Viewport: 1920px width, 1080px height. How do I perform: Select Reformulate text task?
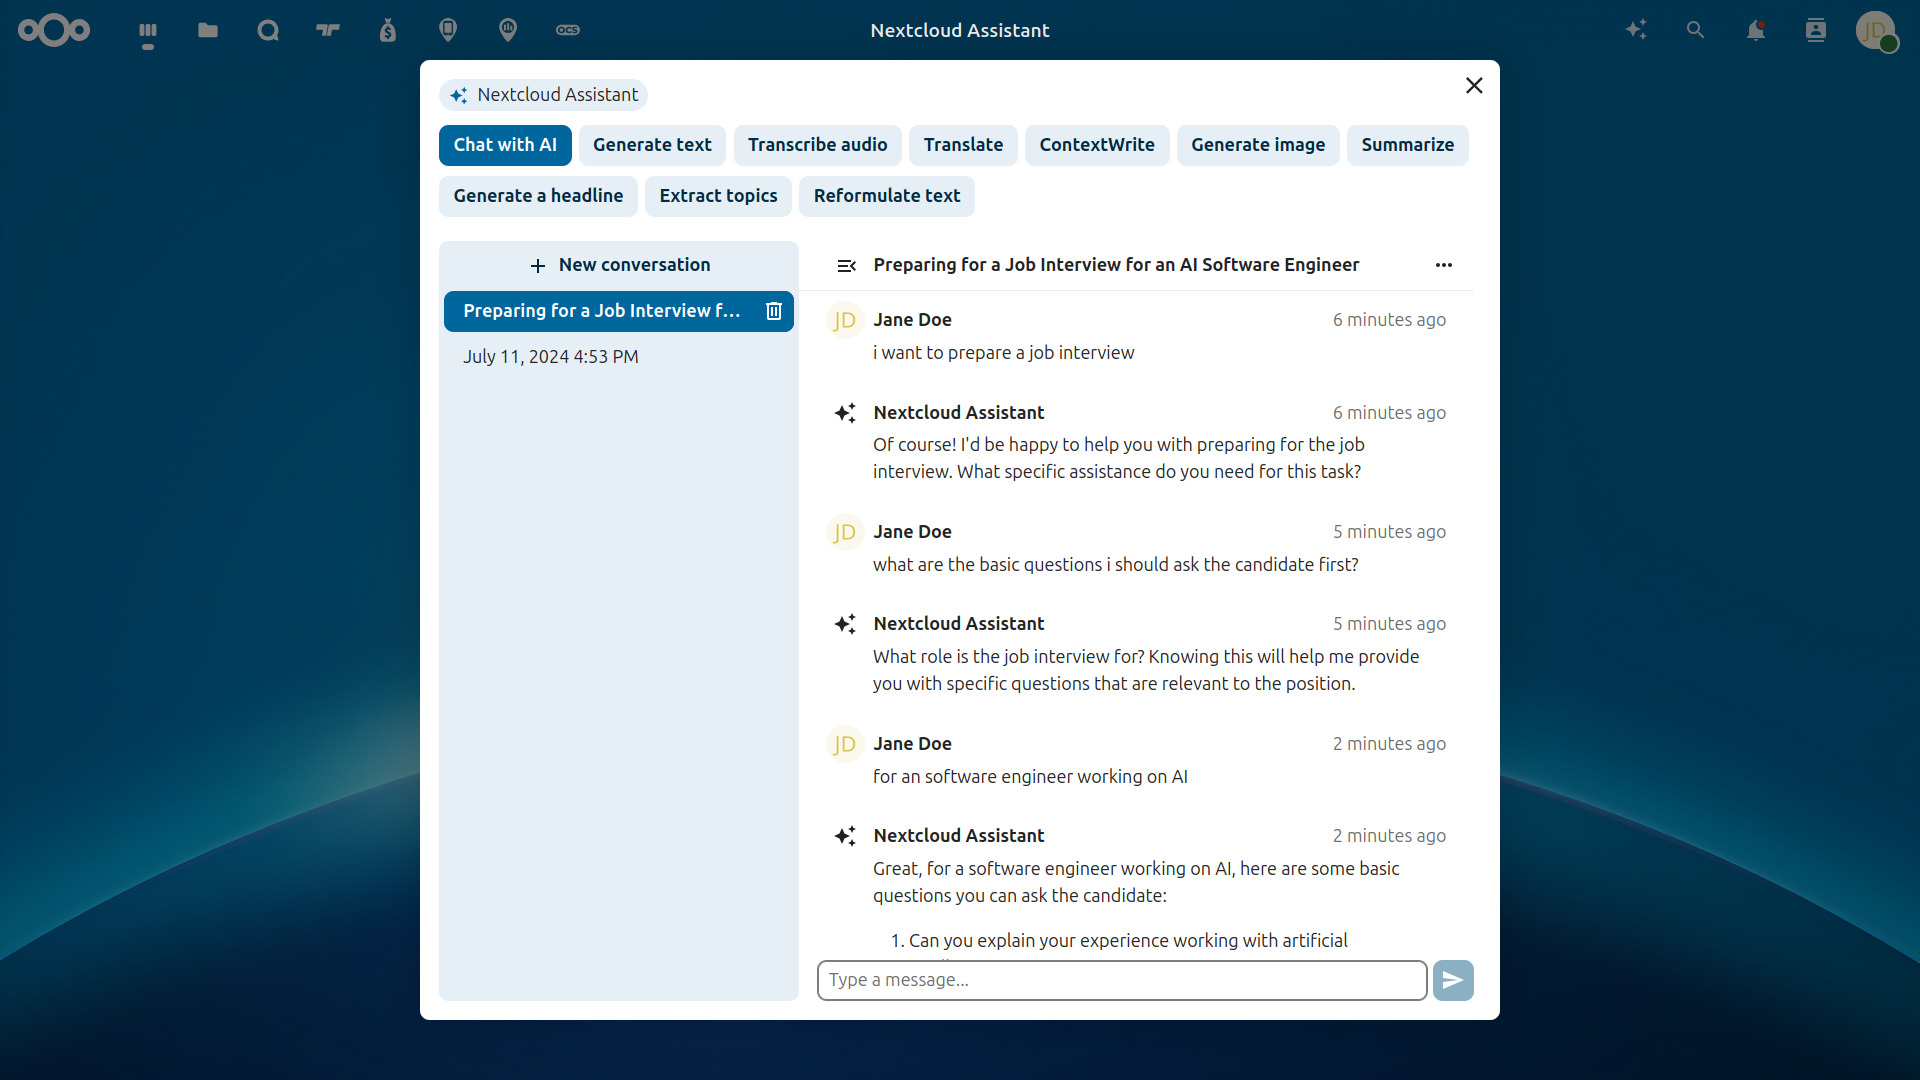click(887, 196)
